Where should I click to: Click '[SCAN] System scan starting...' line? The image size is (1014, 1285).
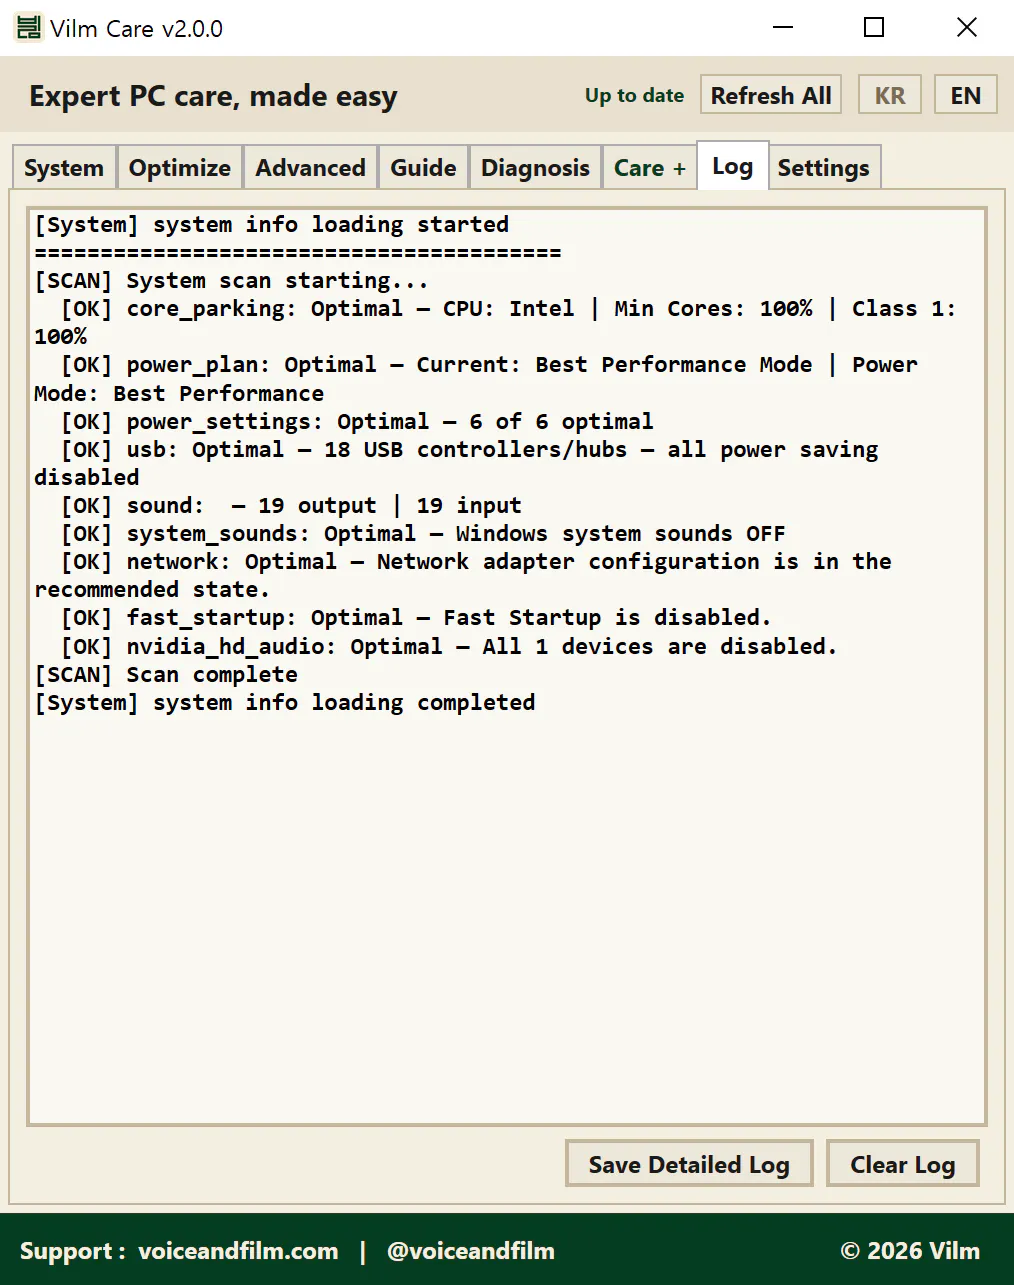click(x=231, y=280)
